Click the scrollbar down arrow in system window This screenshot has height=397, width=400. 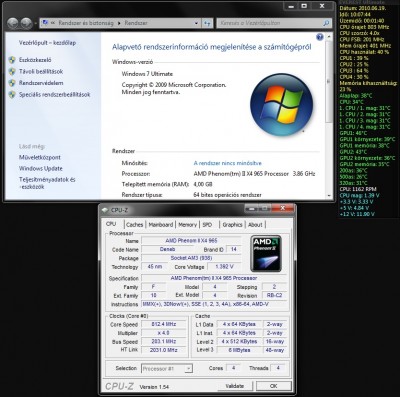[329, 196]
